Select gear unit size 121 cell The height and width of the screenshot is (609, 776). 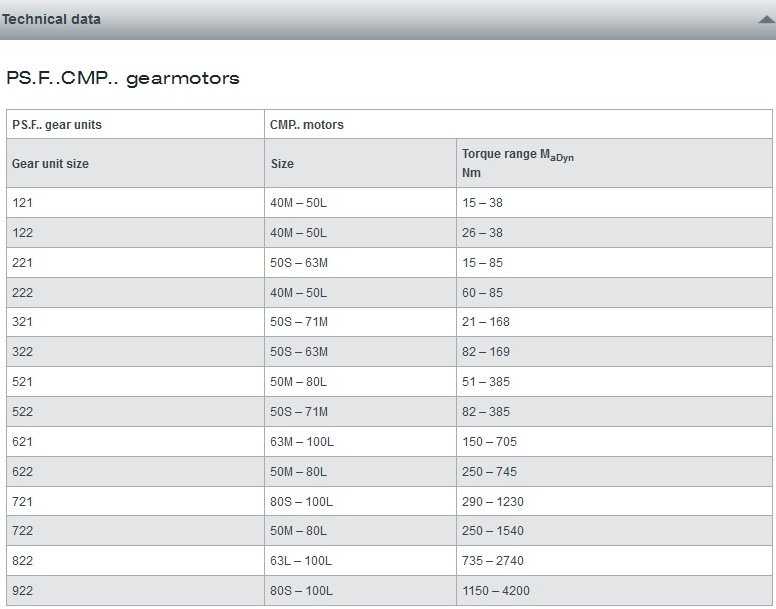click(x=136, y=202)
